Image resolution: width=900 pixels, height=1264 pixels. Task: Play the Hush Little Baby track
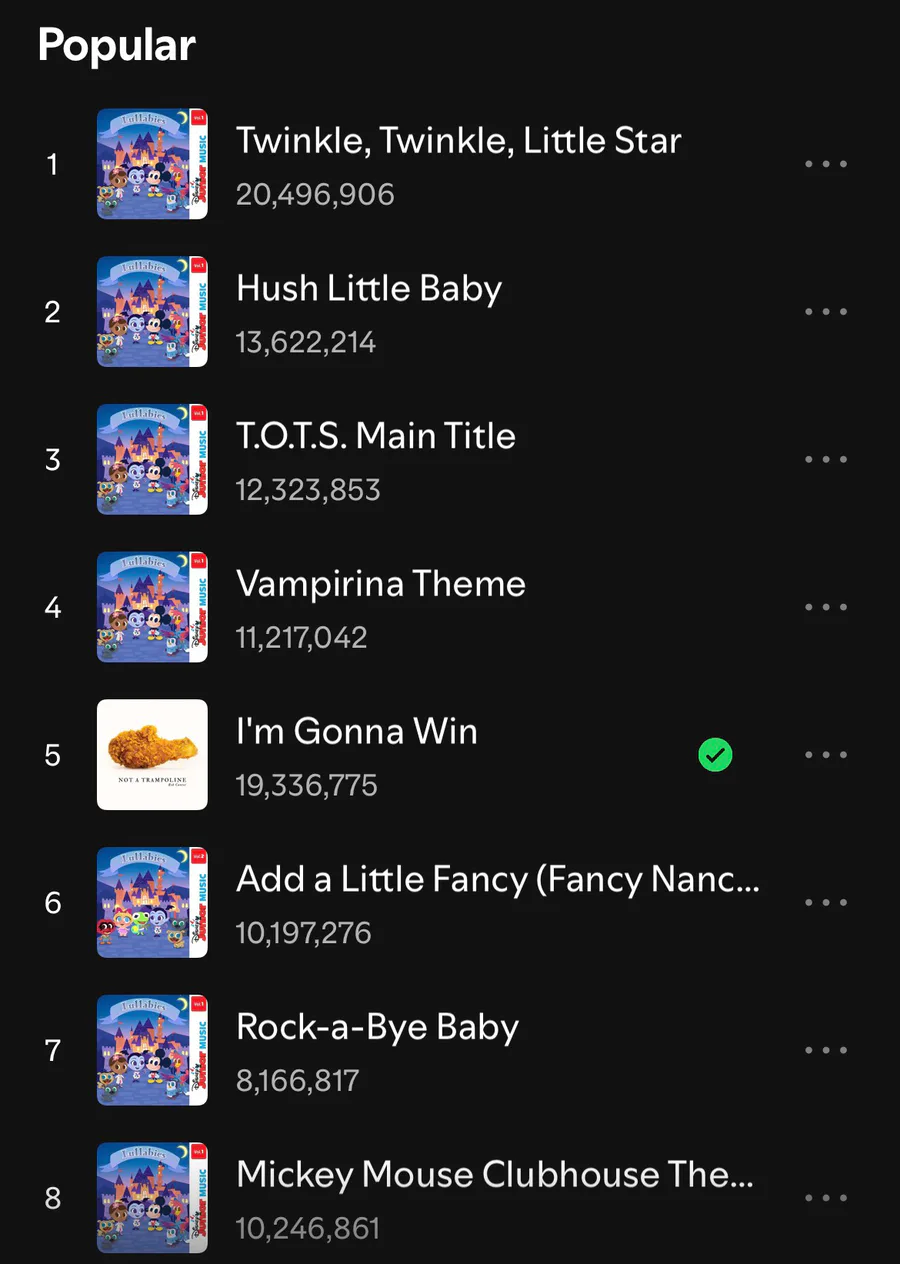click(x=368, y=289)
